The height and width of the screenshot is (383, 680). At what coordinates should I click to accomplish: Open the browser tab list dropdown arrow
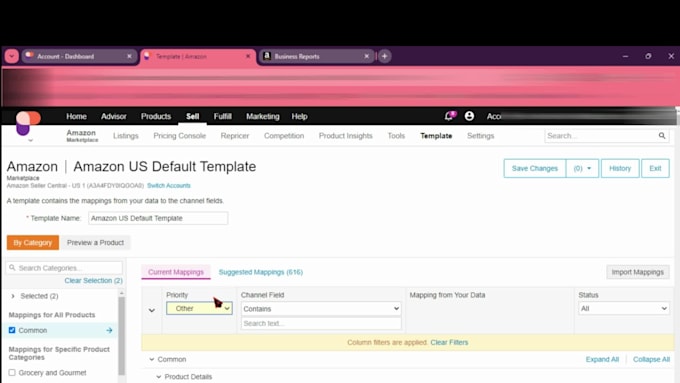click(x=12, y=56)
